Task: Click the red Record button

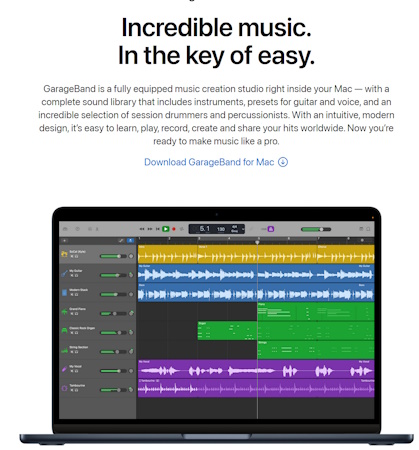Action: click(174, 229)
